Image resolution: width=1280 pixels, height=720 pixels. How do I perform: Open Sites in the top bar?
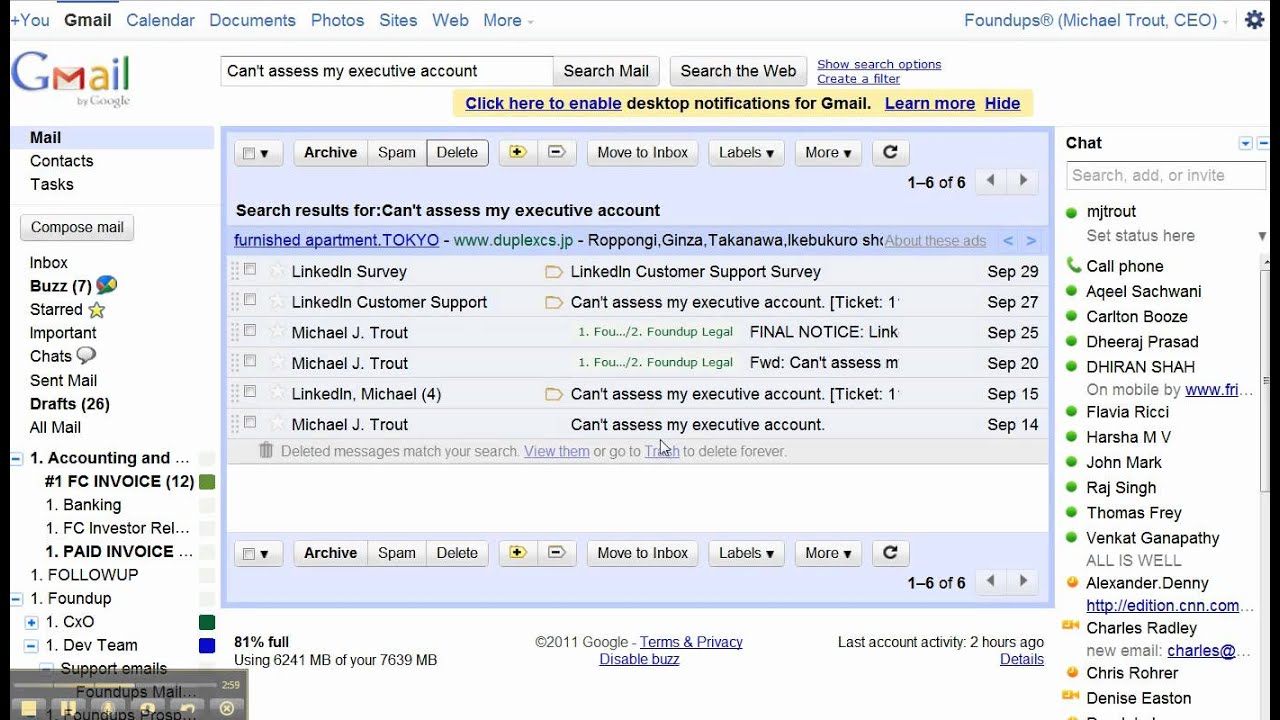398,20
